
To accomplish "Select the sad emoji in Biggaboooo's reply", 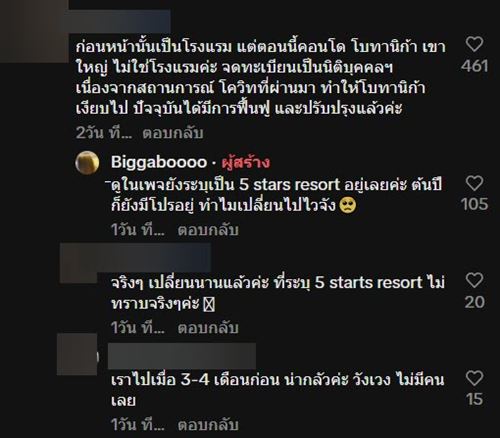I will point(347,206).
